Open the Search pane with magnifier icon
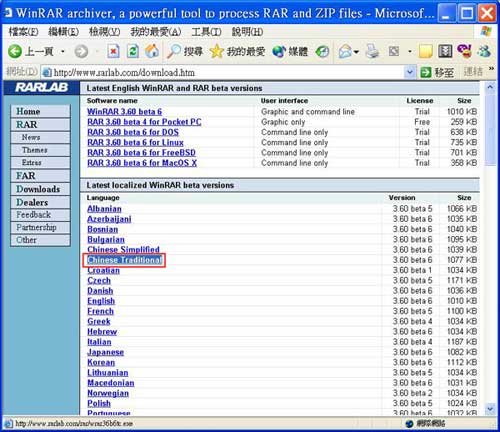The height and width of the screenshot is (432, 500). coord(174,52)
